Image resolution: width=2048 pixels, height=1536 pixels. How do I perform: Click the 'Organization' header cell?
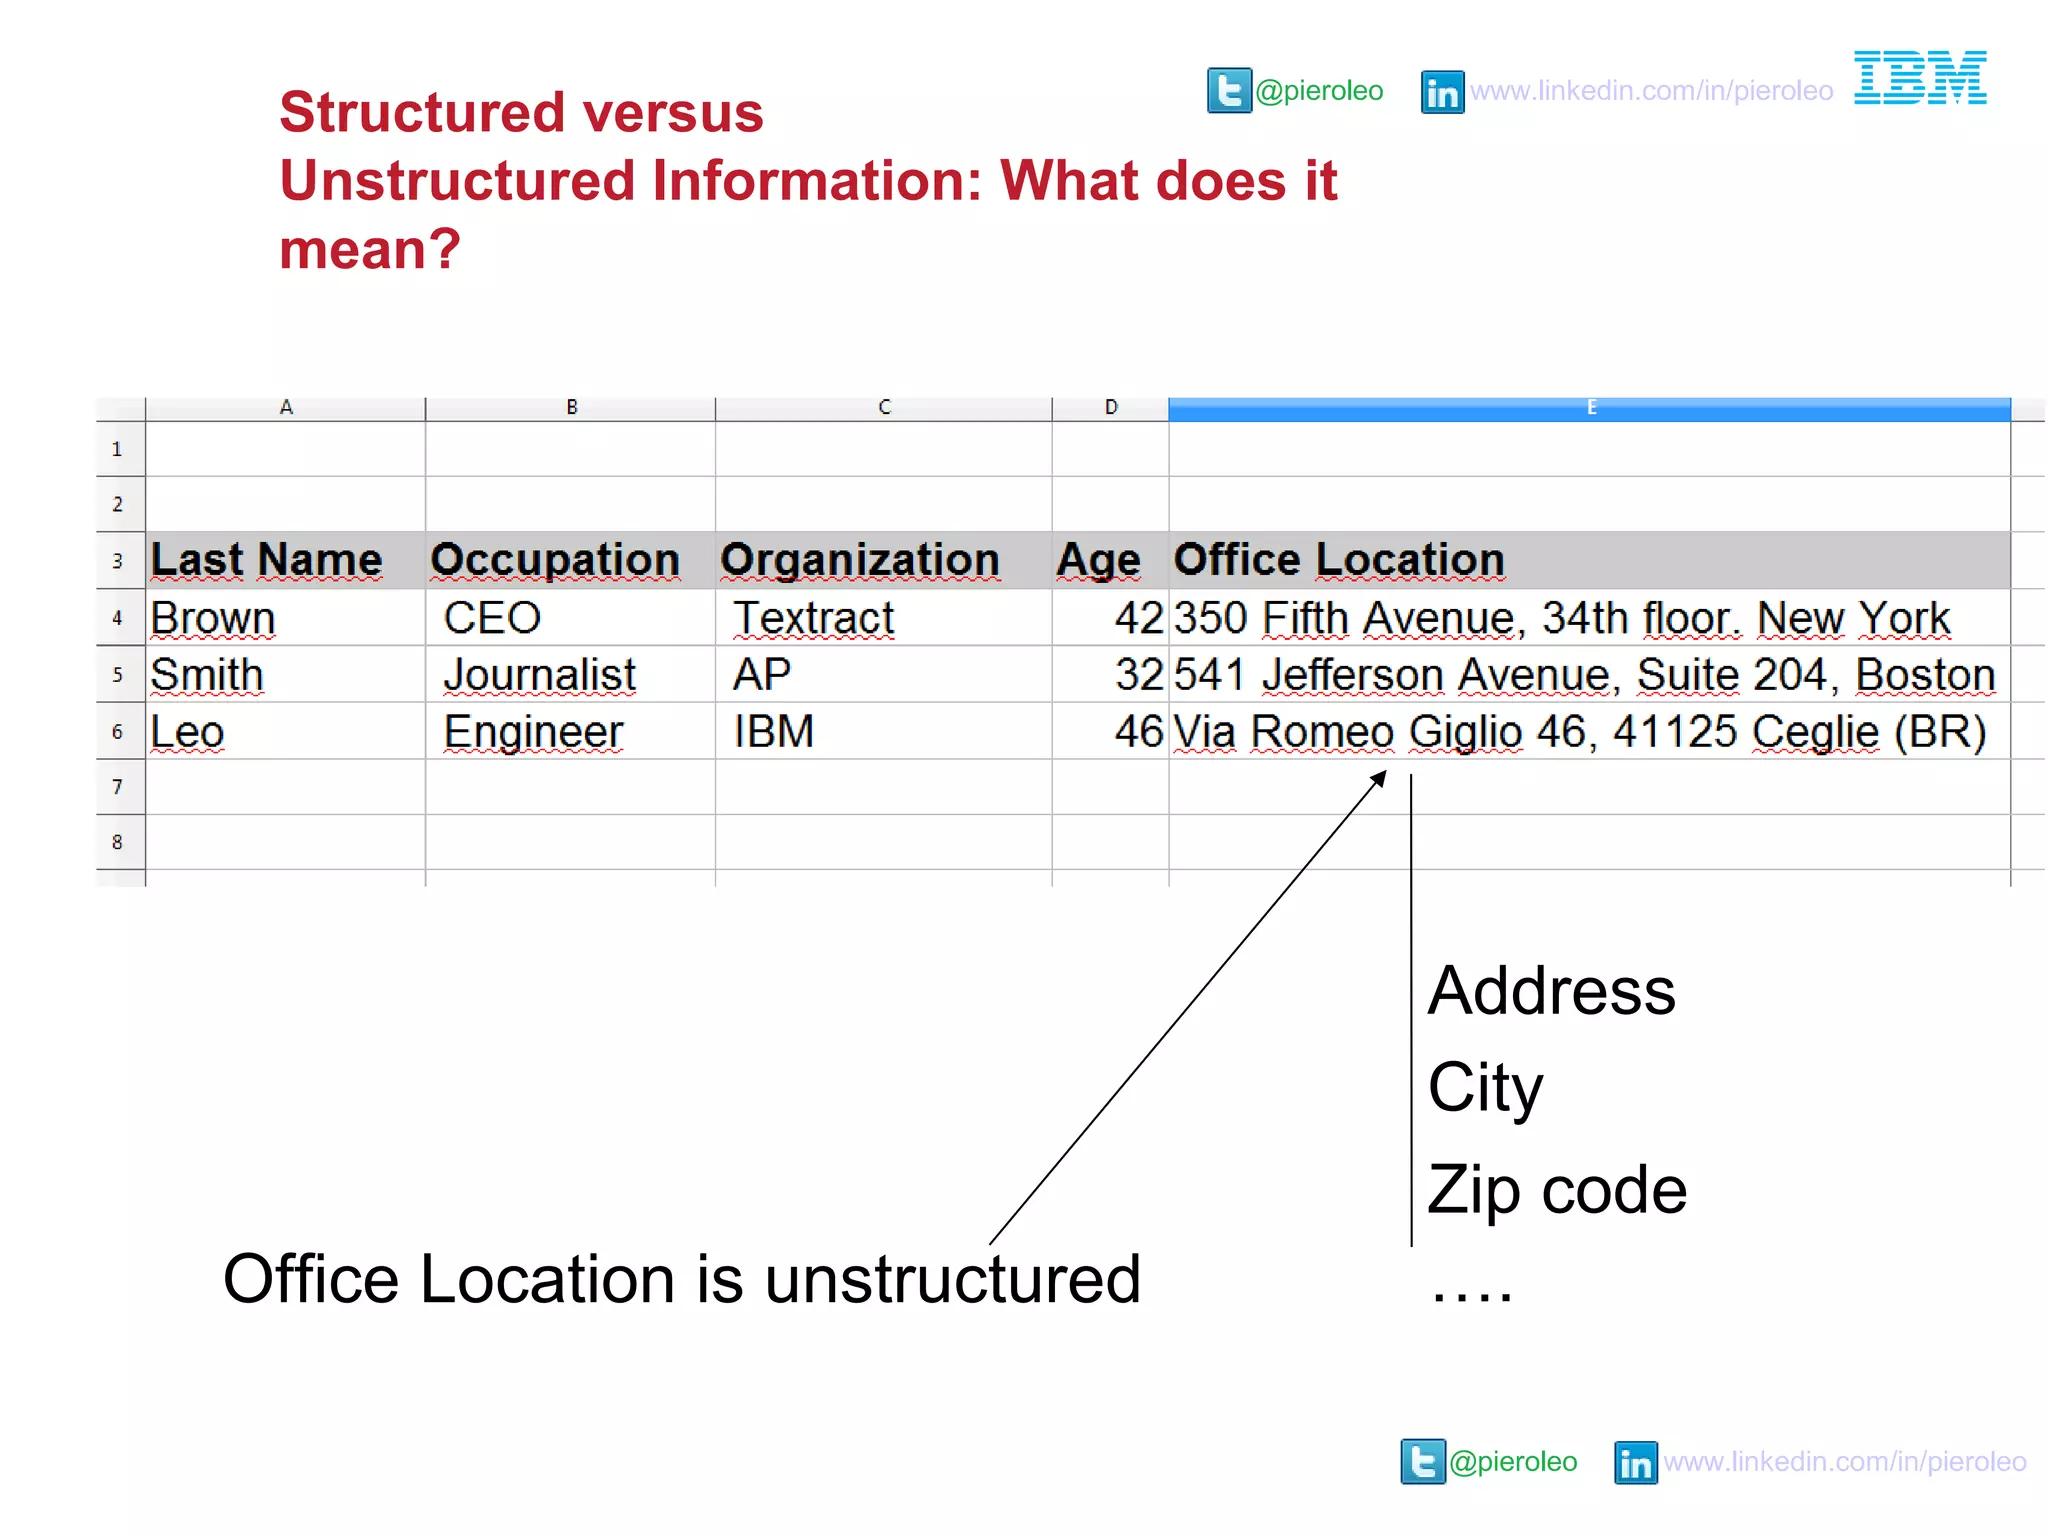point(884,560)
